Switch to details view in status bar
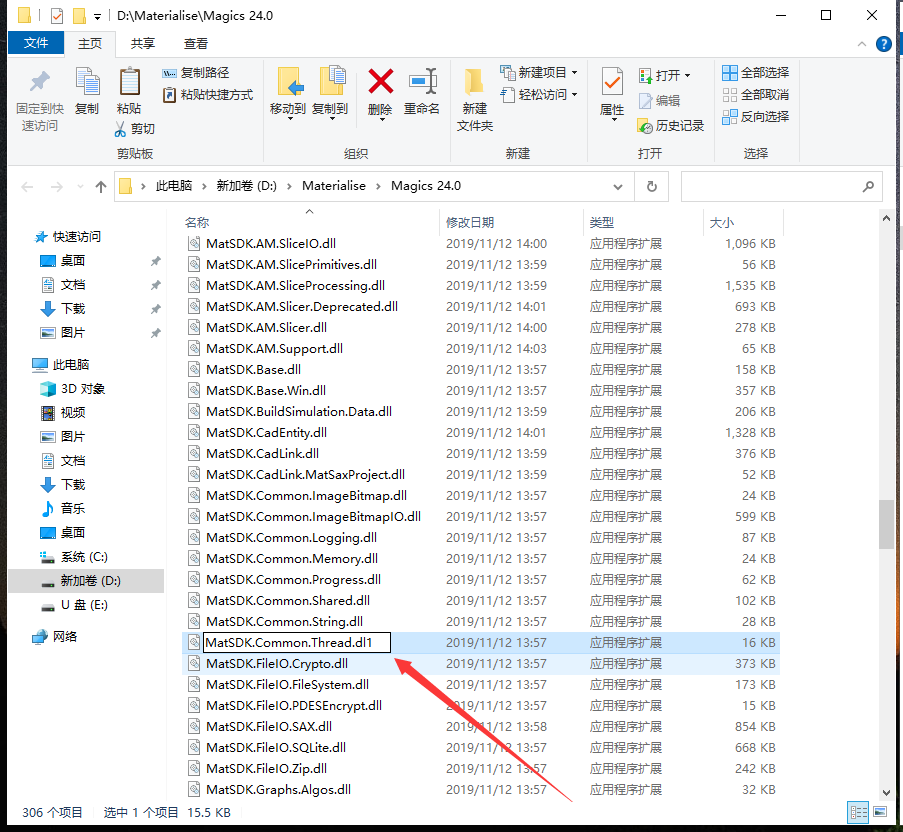 click(858, 812)
